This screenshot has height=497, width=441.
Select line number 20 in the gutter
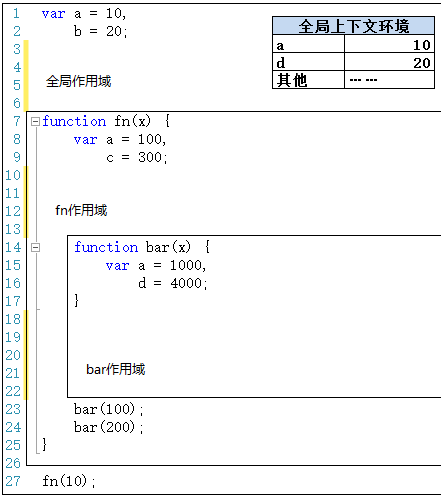[13, 355]
